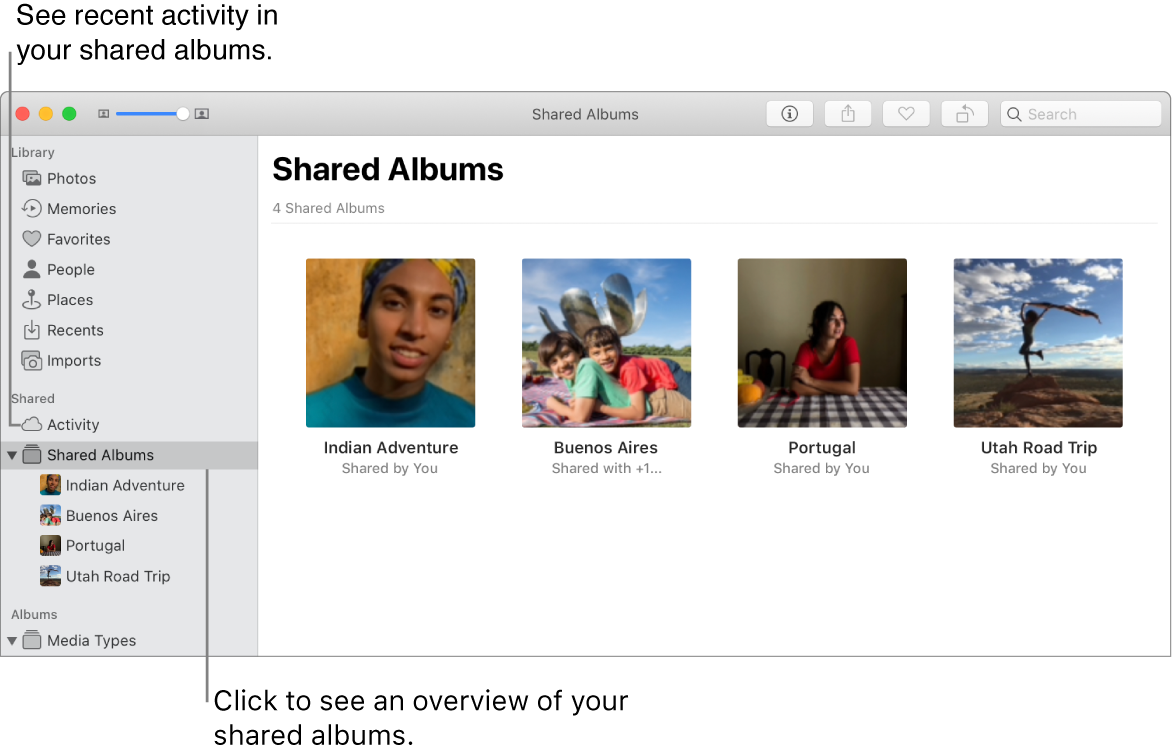Click the magnifier icon in Search
The height and width of the screenshot is (755, 1173).
point(1014,114)
